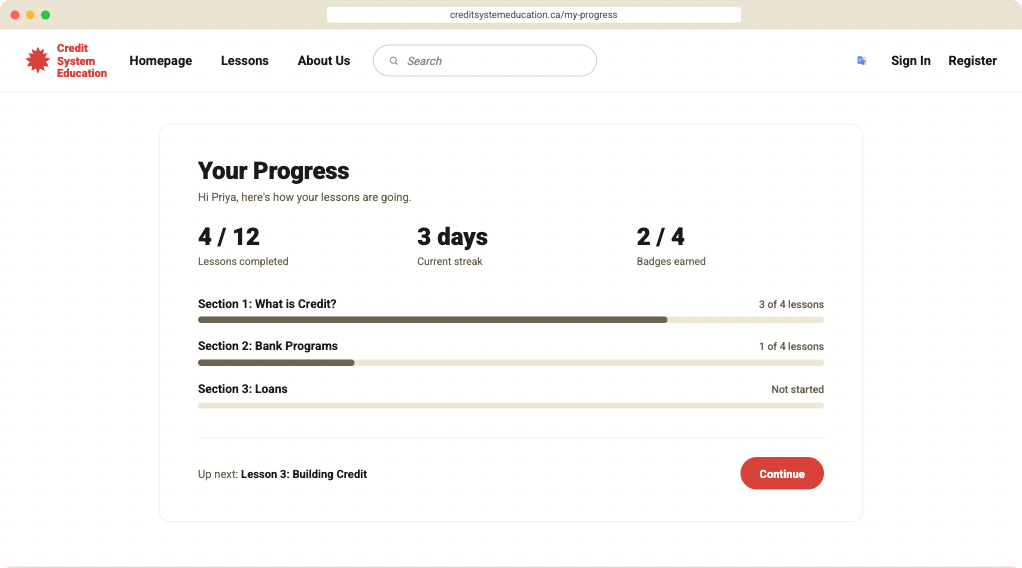The height and width of the screenshot is (568, 1022).
Task: Click the 'Lessons completed' caption
Action: pyautogui.click(x=243, y=262)
